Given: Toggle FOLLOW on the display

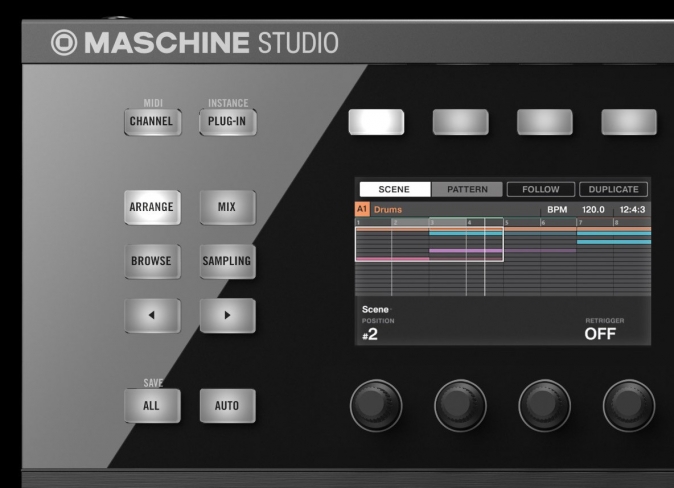Looking at the screenshot, I should pos(541,189).
